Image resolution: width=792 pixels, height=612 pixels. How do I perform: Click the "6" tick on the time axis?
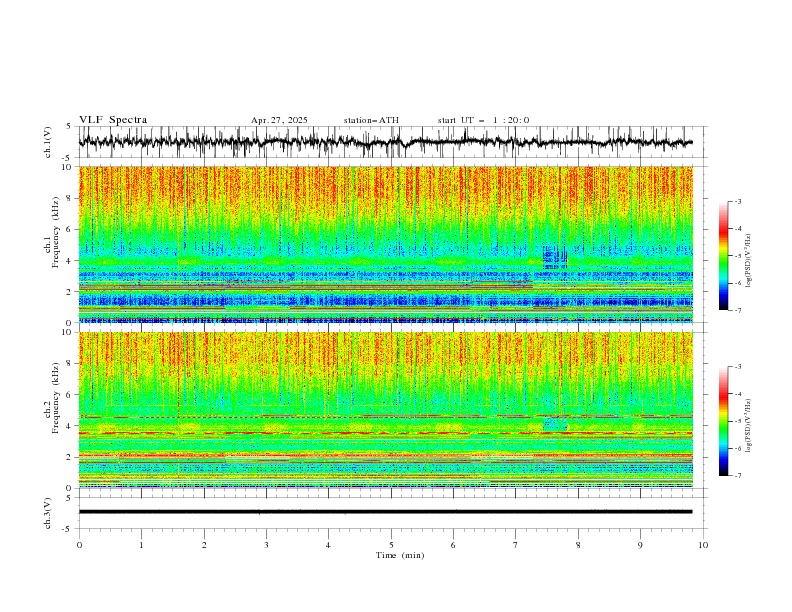pos(453,545)
